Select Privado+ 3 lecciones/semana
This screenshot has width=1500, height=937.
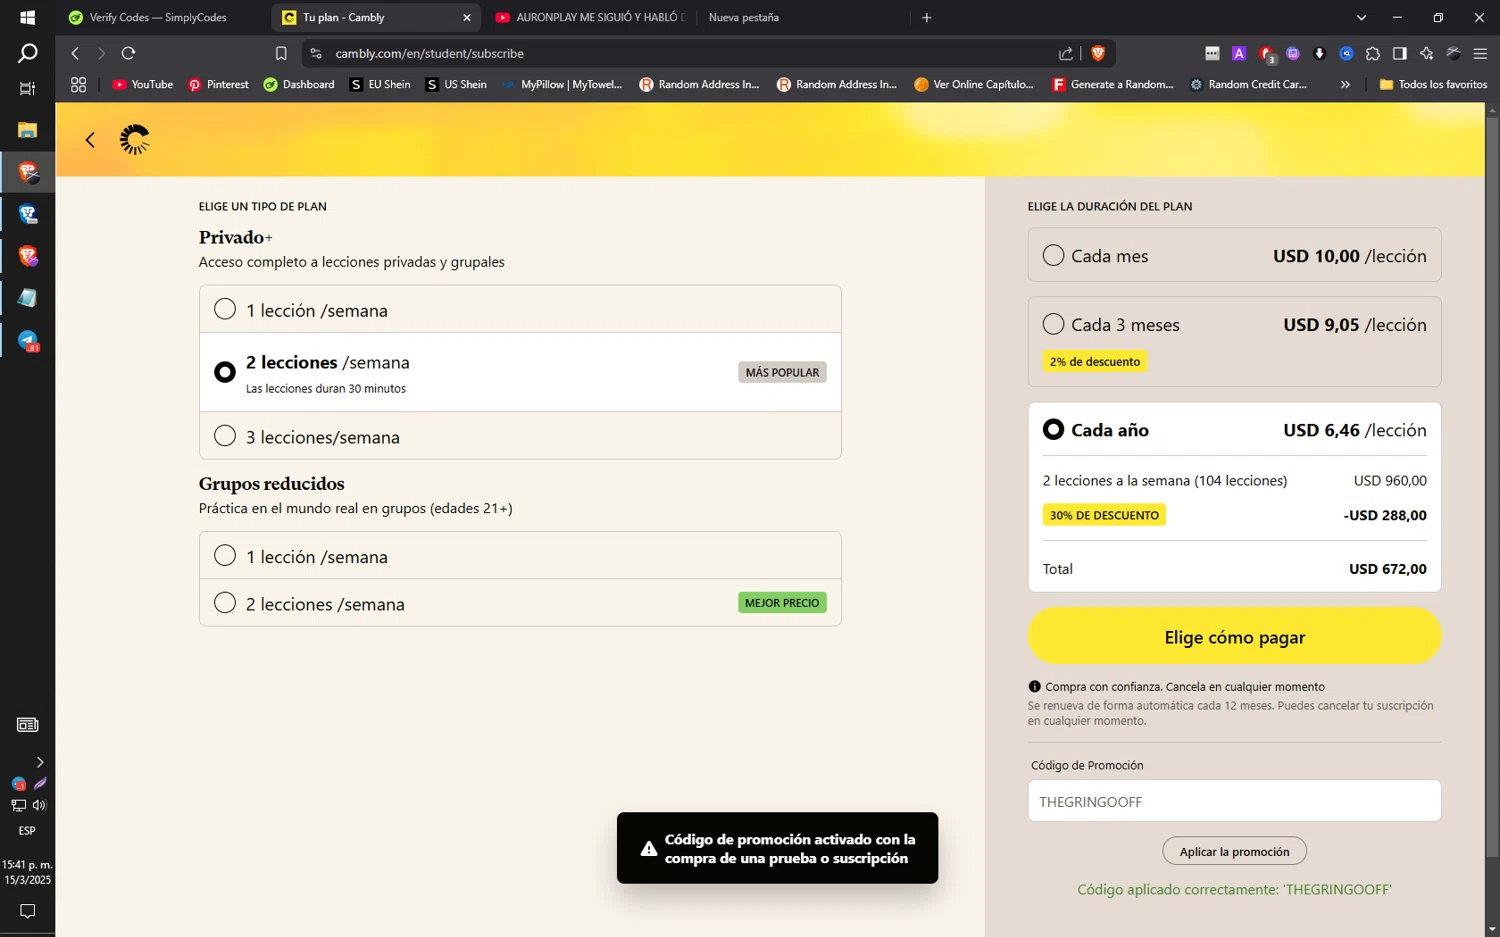coord(520,436)
